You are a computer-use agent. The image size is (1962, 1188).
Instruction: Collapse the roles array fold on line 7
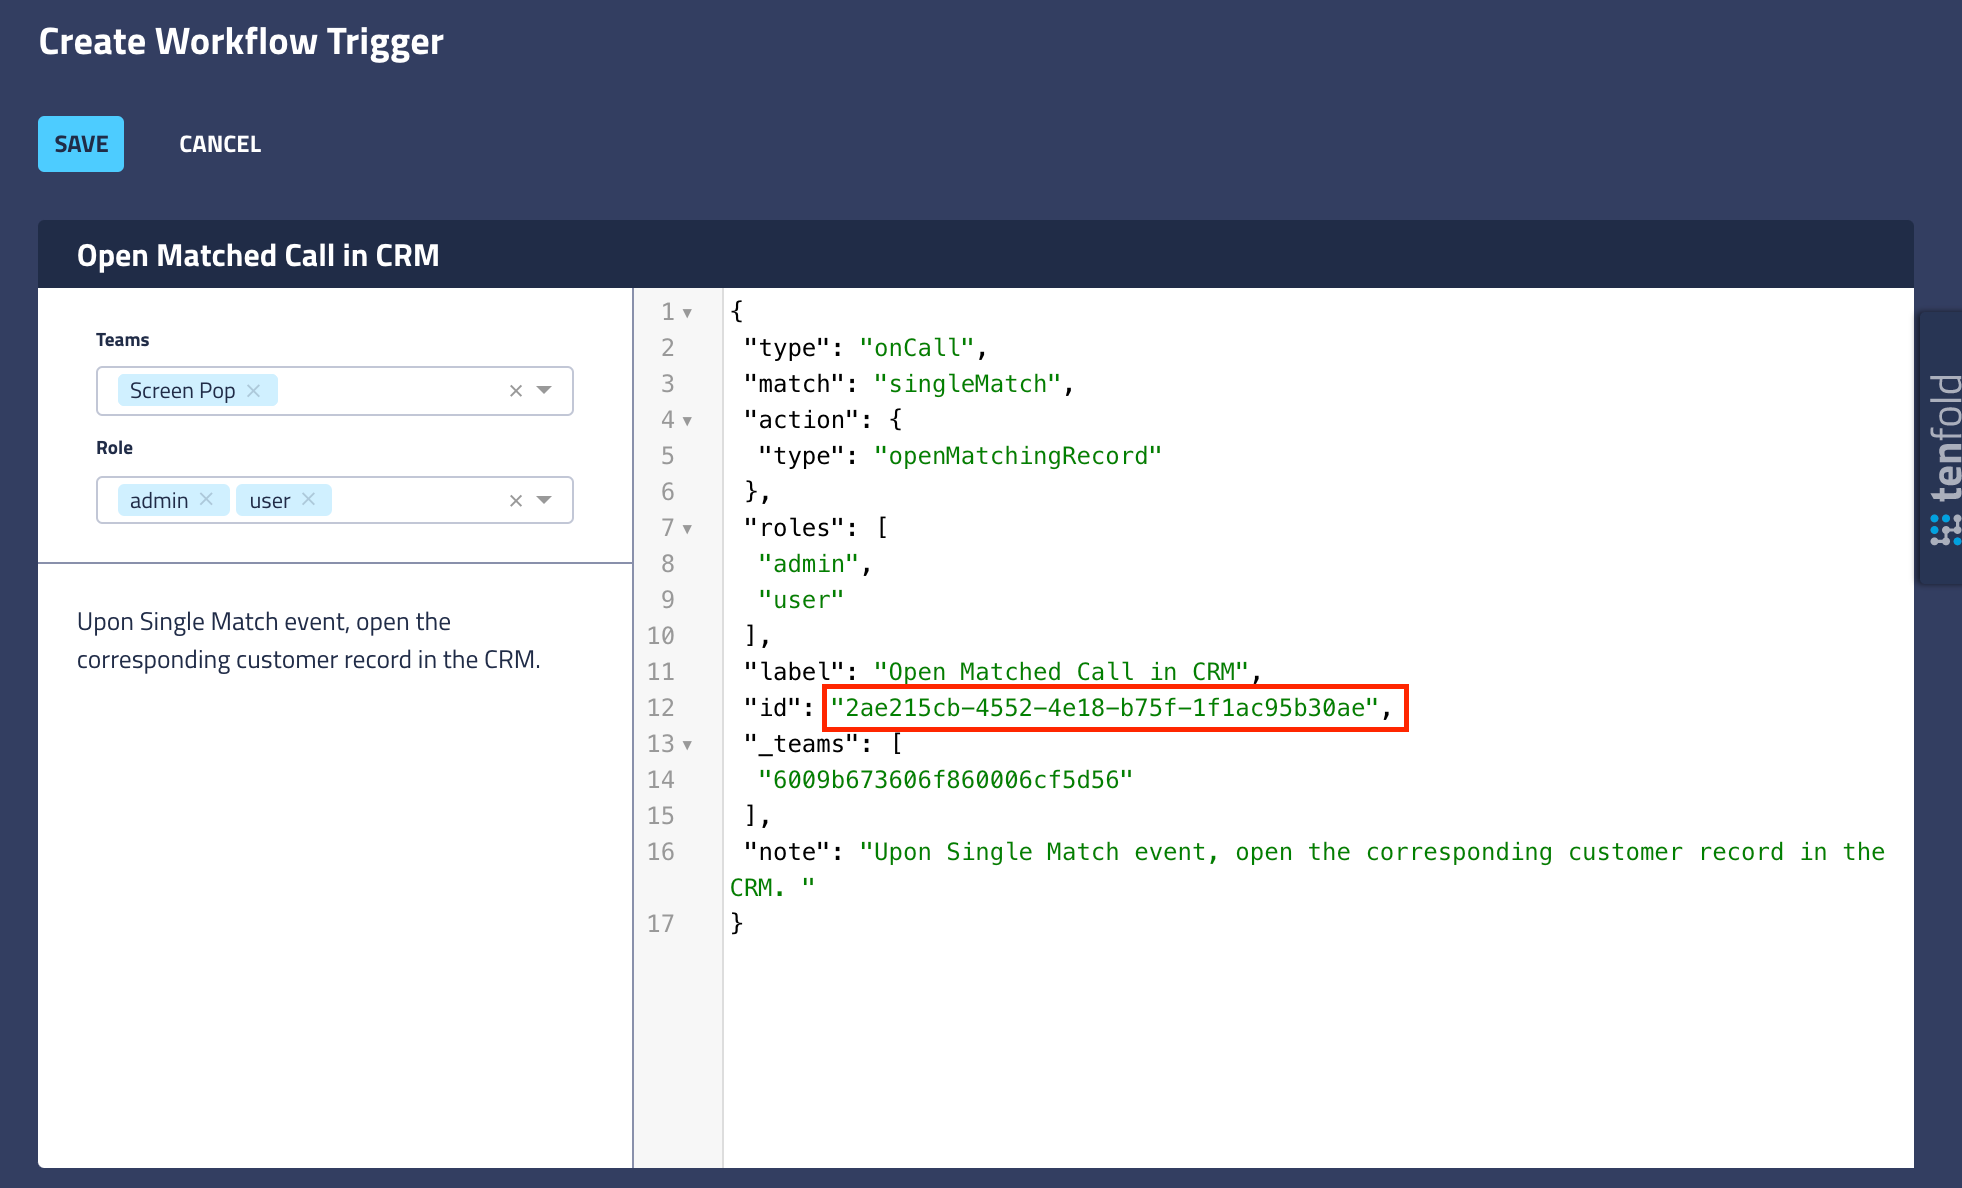pyautogui.click(x=688, y=529)
